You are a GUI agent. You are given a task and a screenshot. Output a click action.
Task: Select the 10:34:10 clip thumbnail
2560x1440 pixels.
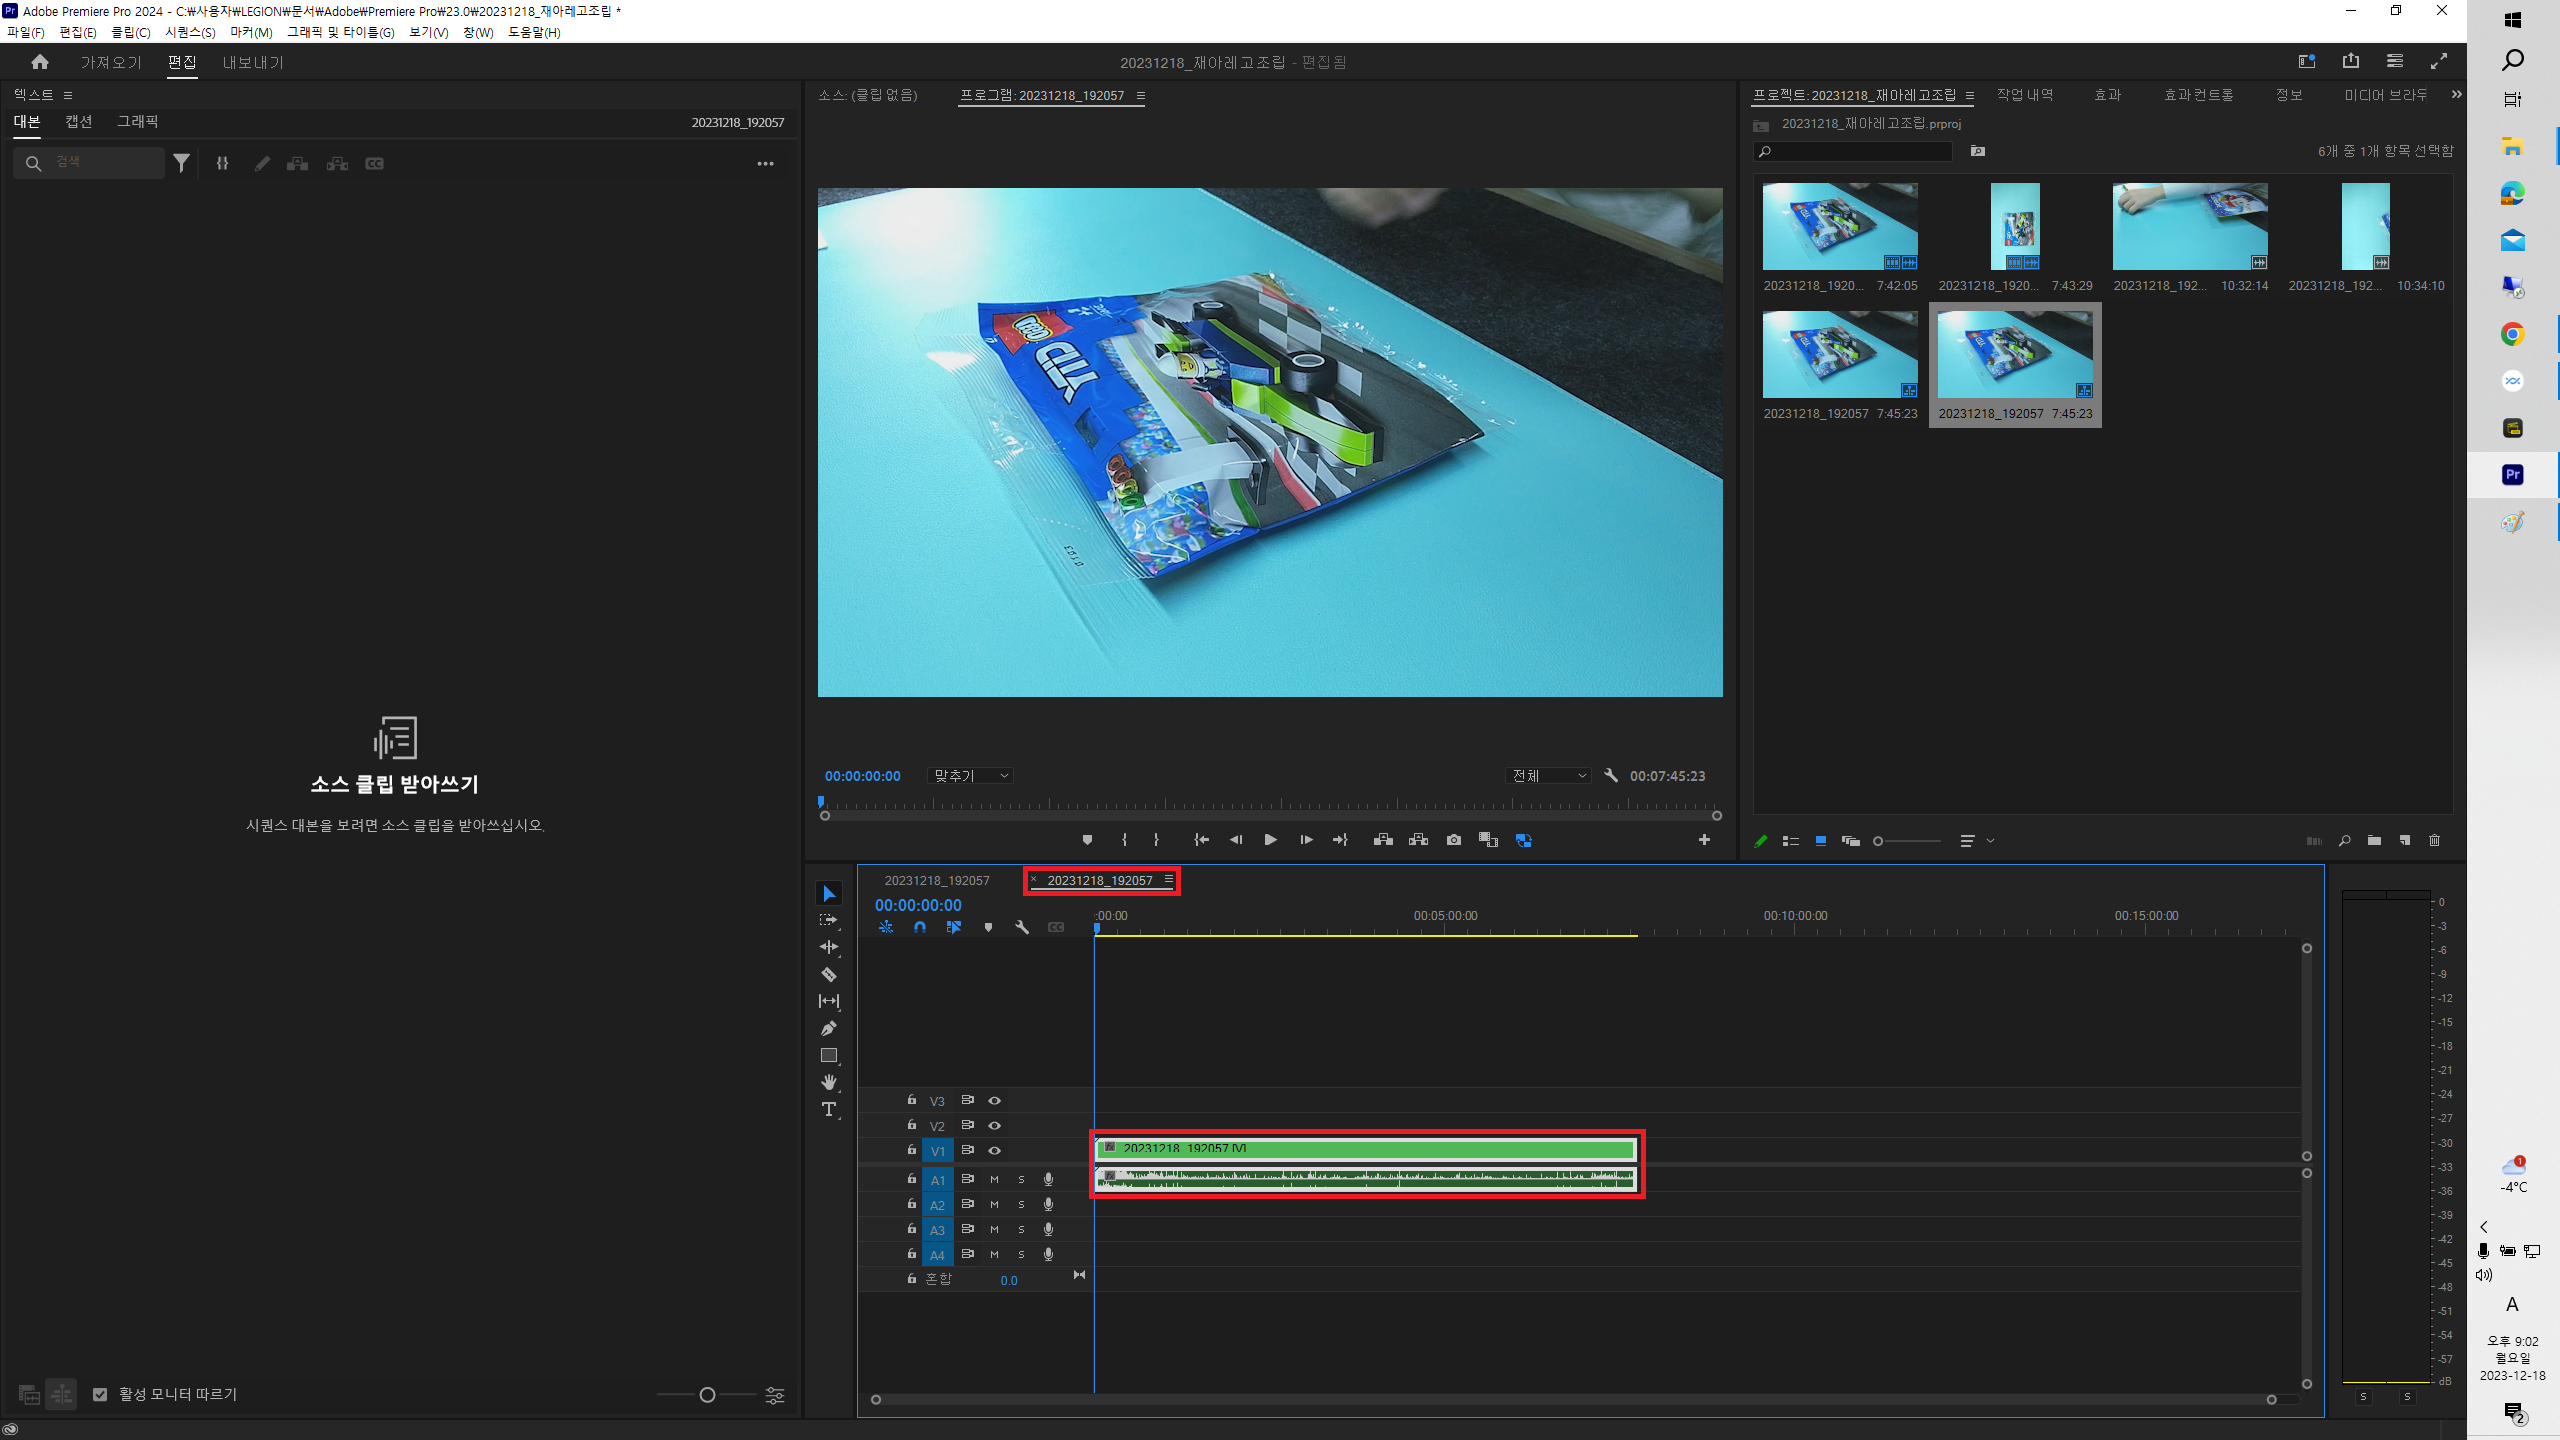pos(2365,227)
